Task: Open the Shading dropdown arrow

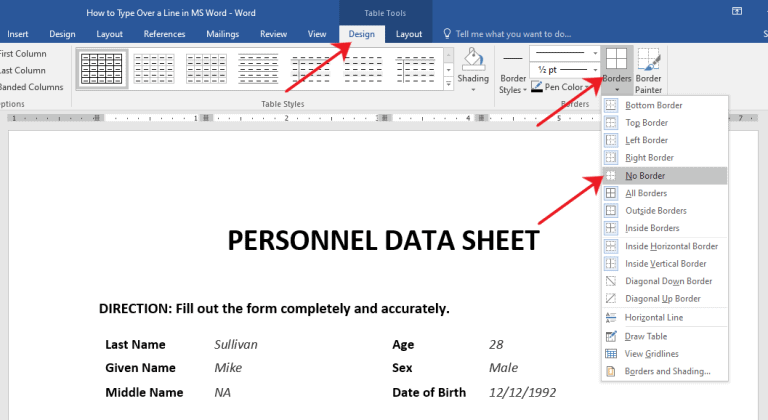Action: 473,90
